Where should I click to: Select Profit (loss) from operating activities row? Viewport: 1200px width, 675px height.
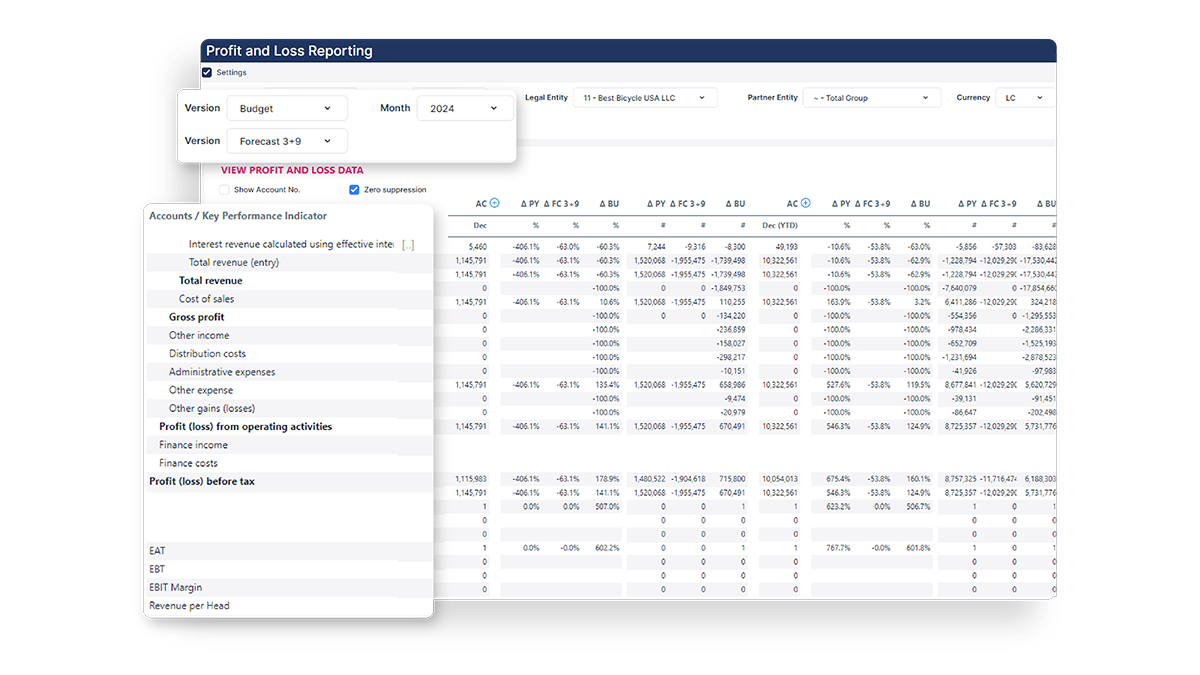click(x=289, y=427)
